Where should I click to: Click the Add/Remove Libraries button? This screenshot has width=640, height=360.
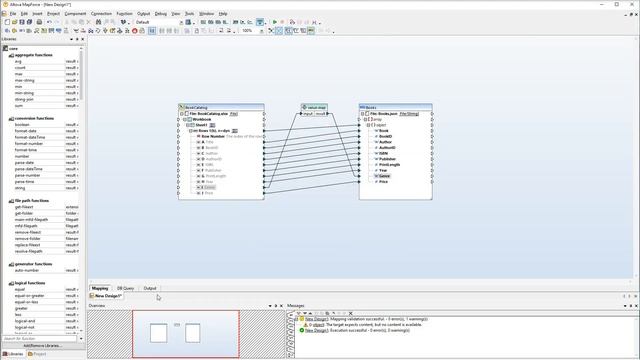43,346
